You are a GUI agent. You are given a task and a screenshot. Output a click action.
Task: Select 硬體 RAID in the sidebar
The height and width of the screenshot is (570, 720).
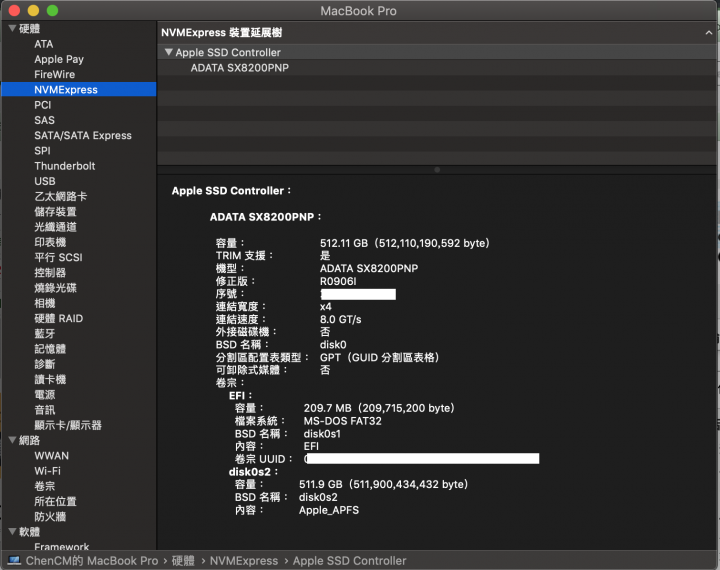[58, 318]
